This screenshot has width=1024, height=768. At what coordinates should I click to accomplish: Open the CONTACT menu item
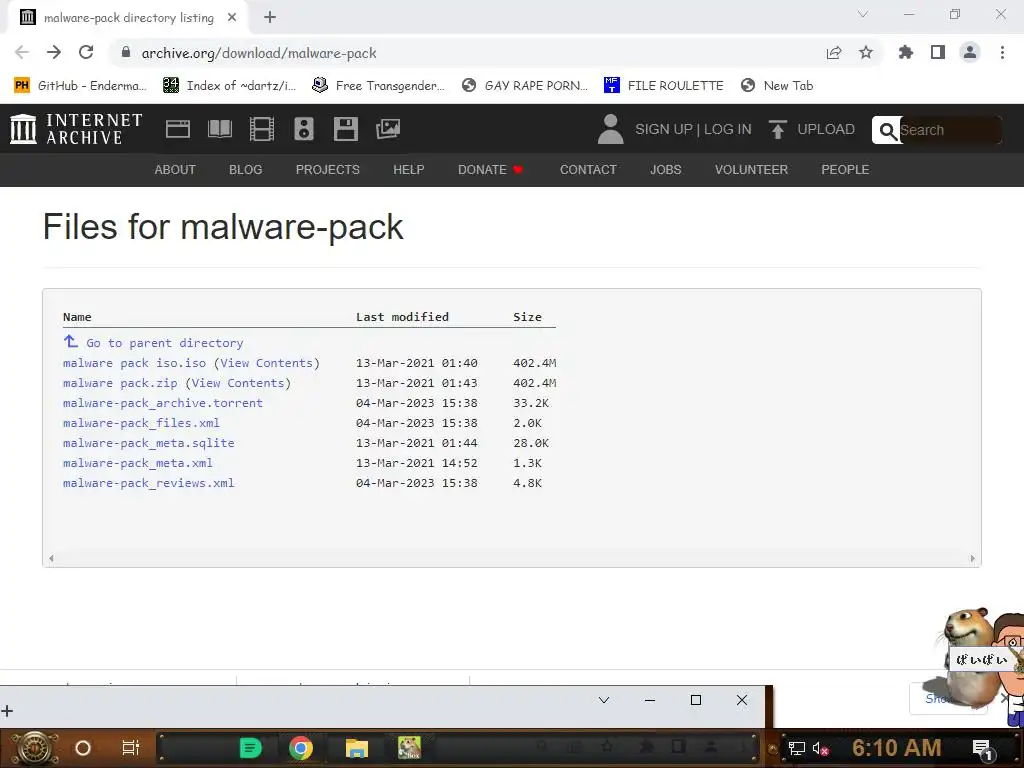588,170
